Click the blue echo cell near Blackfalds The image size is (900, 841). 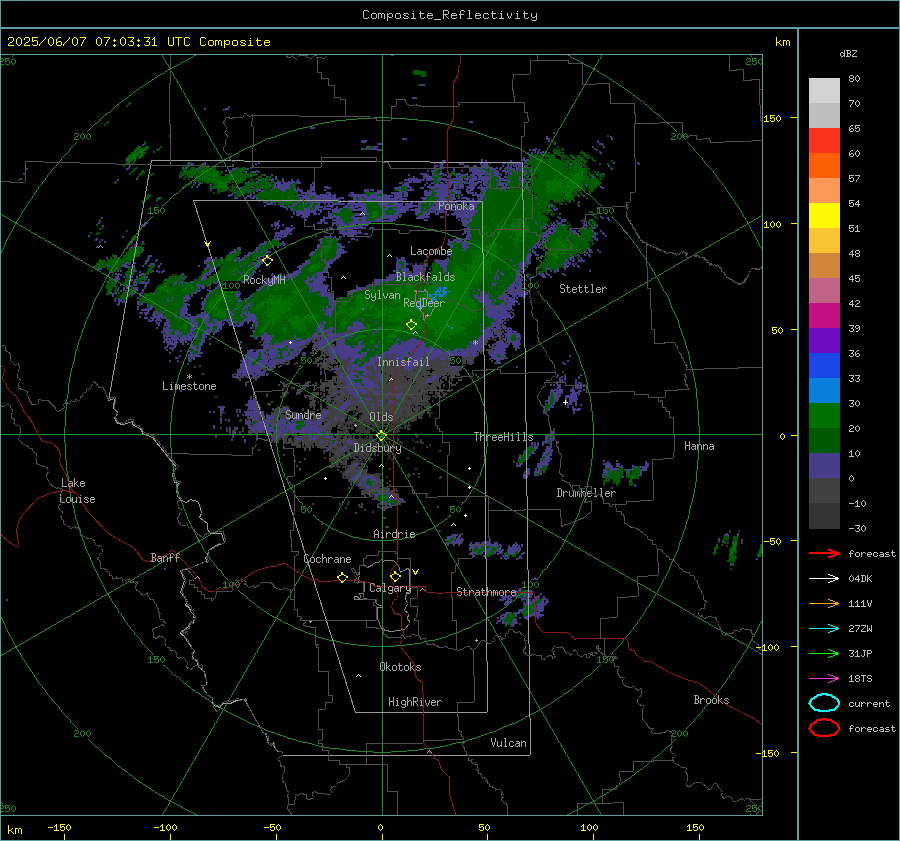click(439, 292)
